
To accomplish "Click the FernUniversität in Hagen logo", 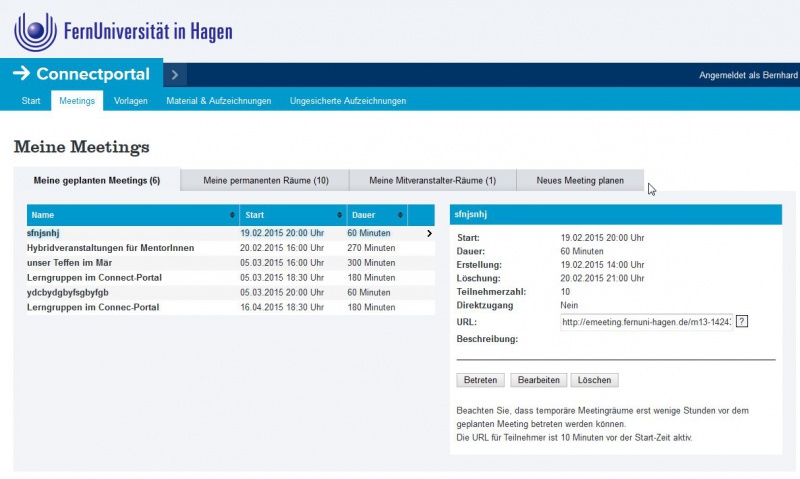I will 123,32.
